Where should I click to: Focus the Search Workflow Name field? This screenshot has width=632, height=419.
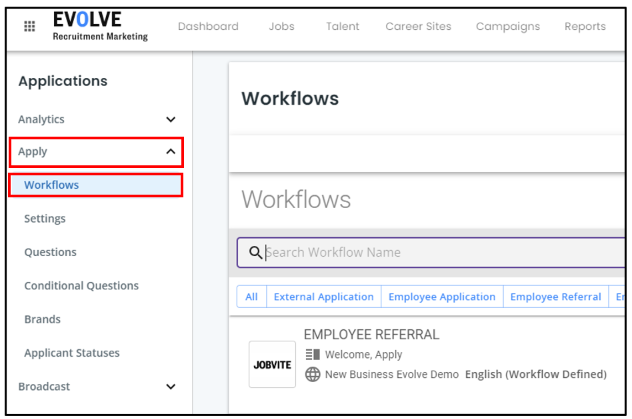(x=431, y=253)
